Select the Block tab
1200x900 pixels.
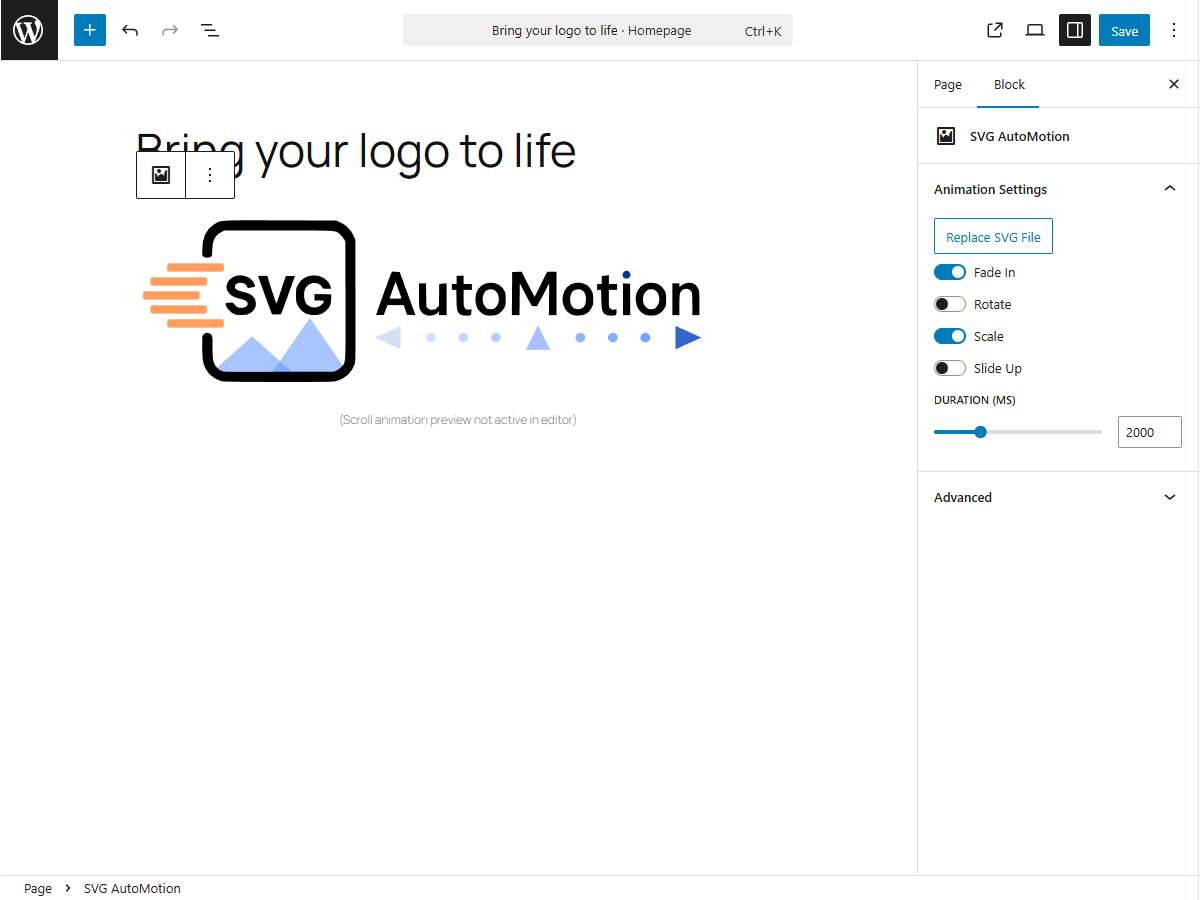1009,85
